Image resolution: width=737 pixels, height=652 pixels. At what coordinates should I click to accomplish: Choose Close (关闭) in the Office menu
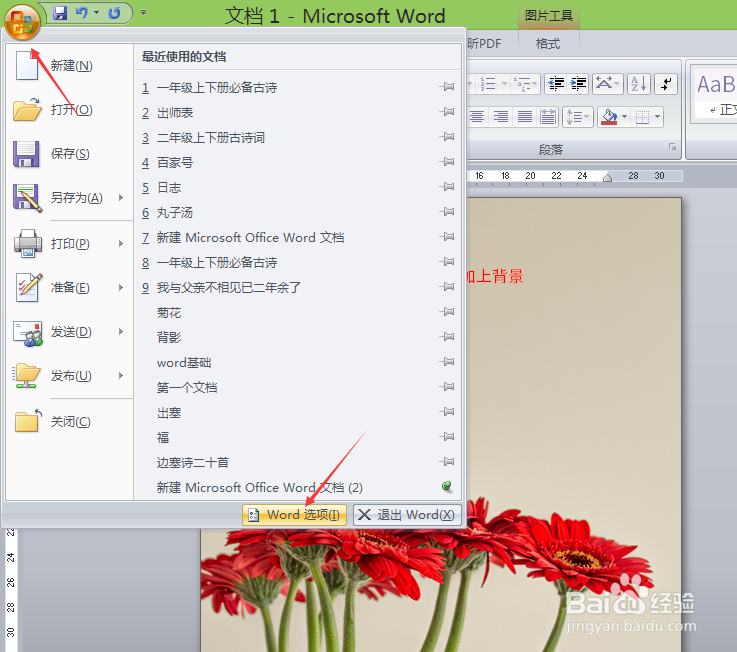[69, 422]
